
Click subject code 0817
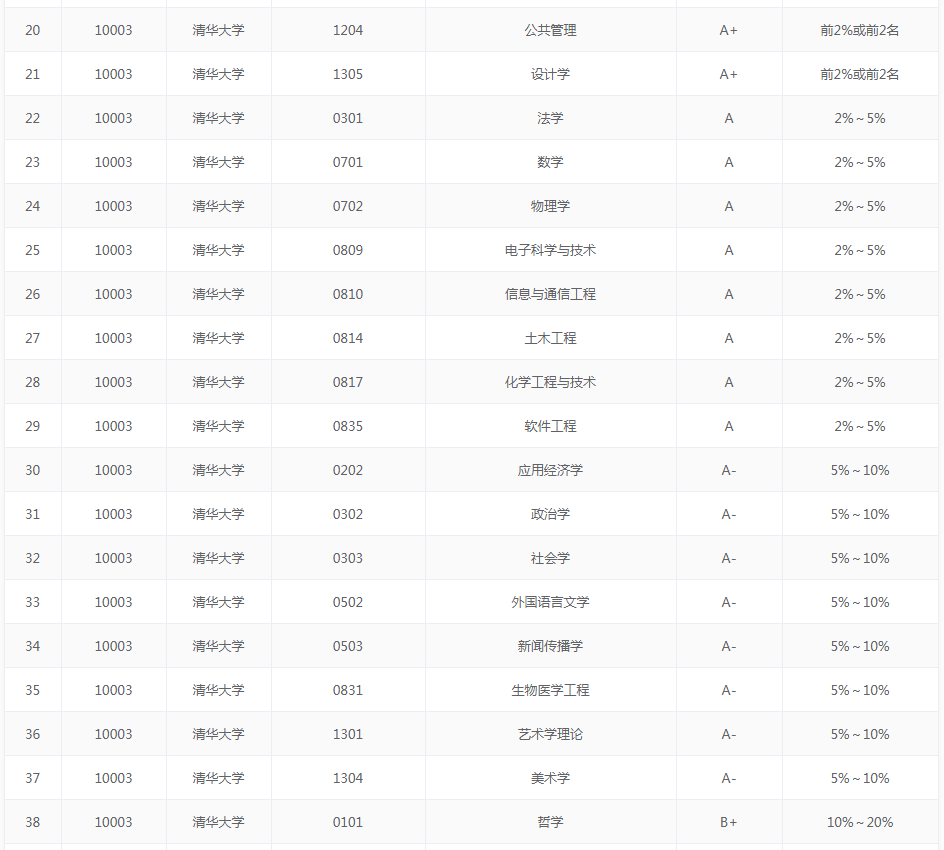click(348, 382)
